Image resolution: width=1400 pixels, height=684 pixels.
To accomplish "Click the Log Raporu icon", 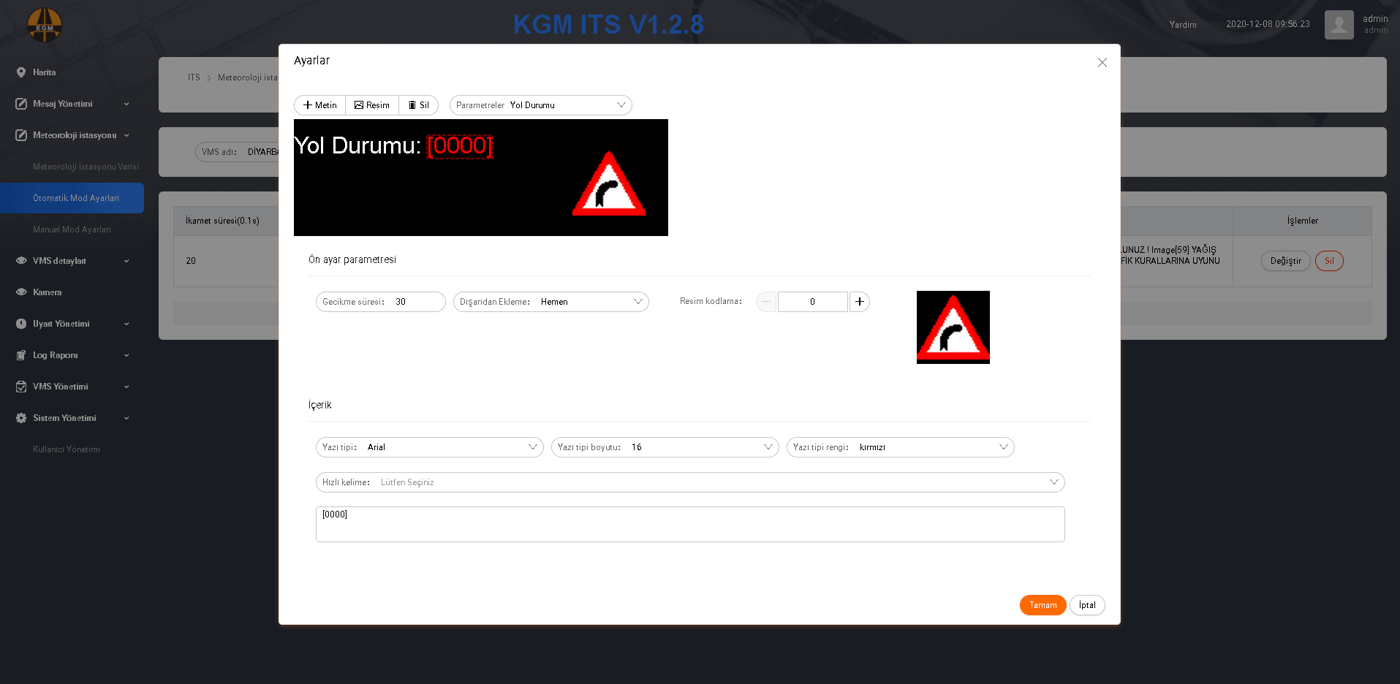I will coord(21,355).
